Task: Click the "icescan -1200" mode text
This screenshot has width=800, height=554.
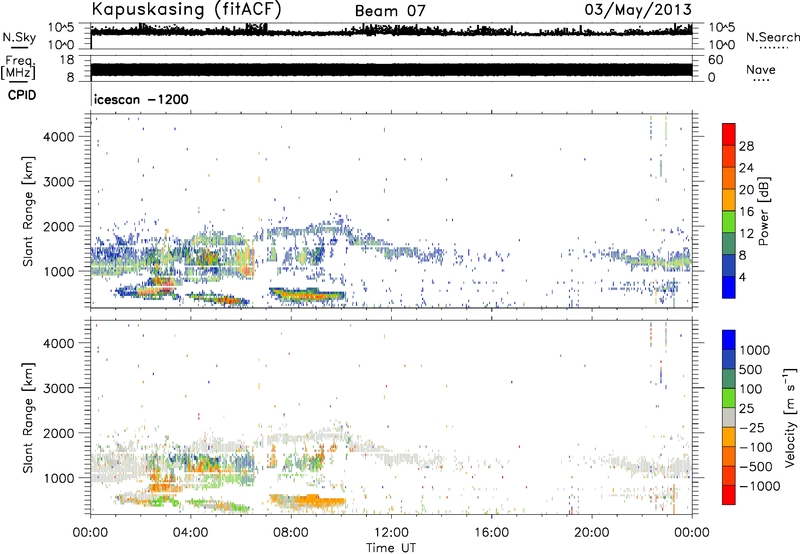Action: click(141, 99)
